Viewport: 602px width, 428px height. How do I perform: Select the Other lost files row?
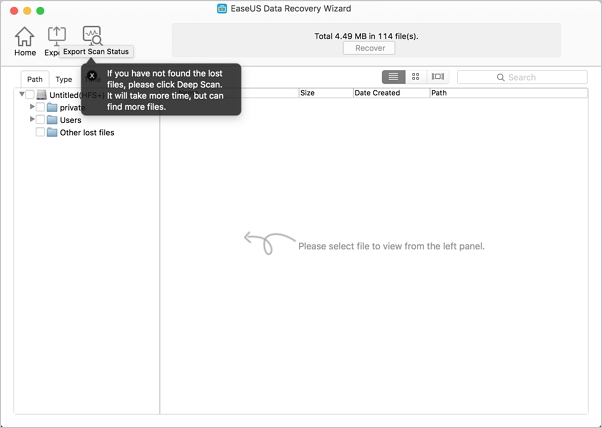tap(86, 133)
